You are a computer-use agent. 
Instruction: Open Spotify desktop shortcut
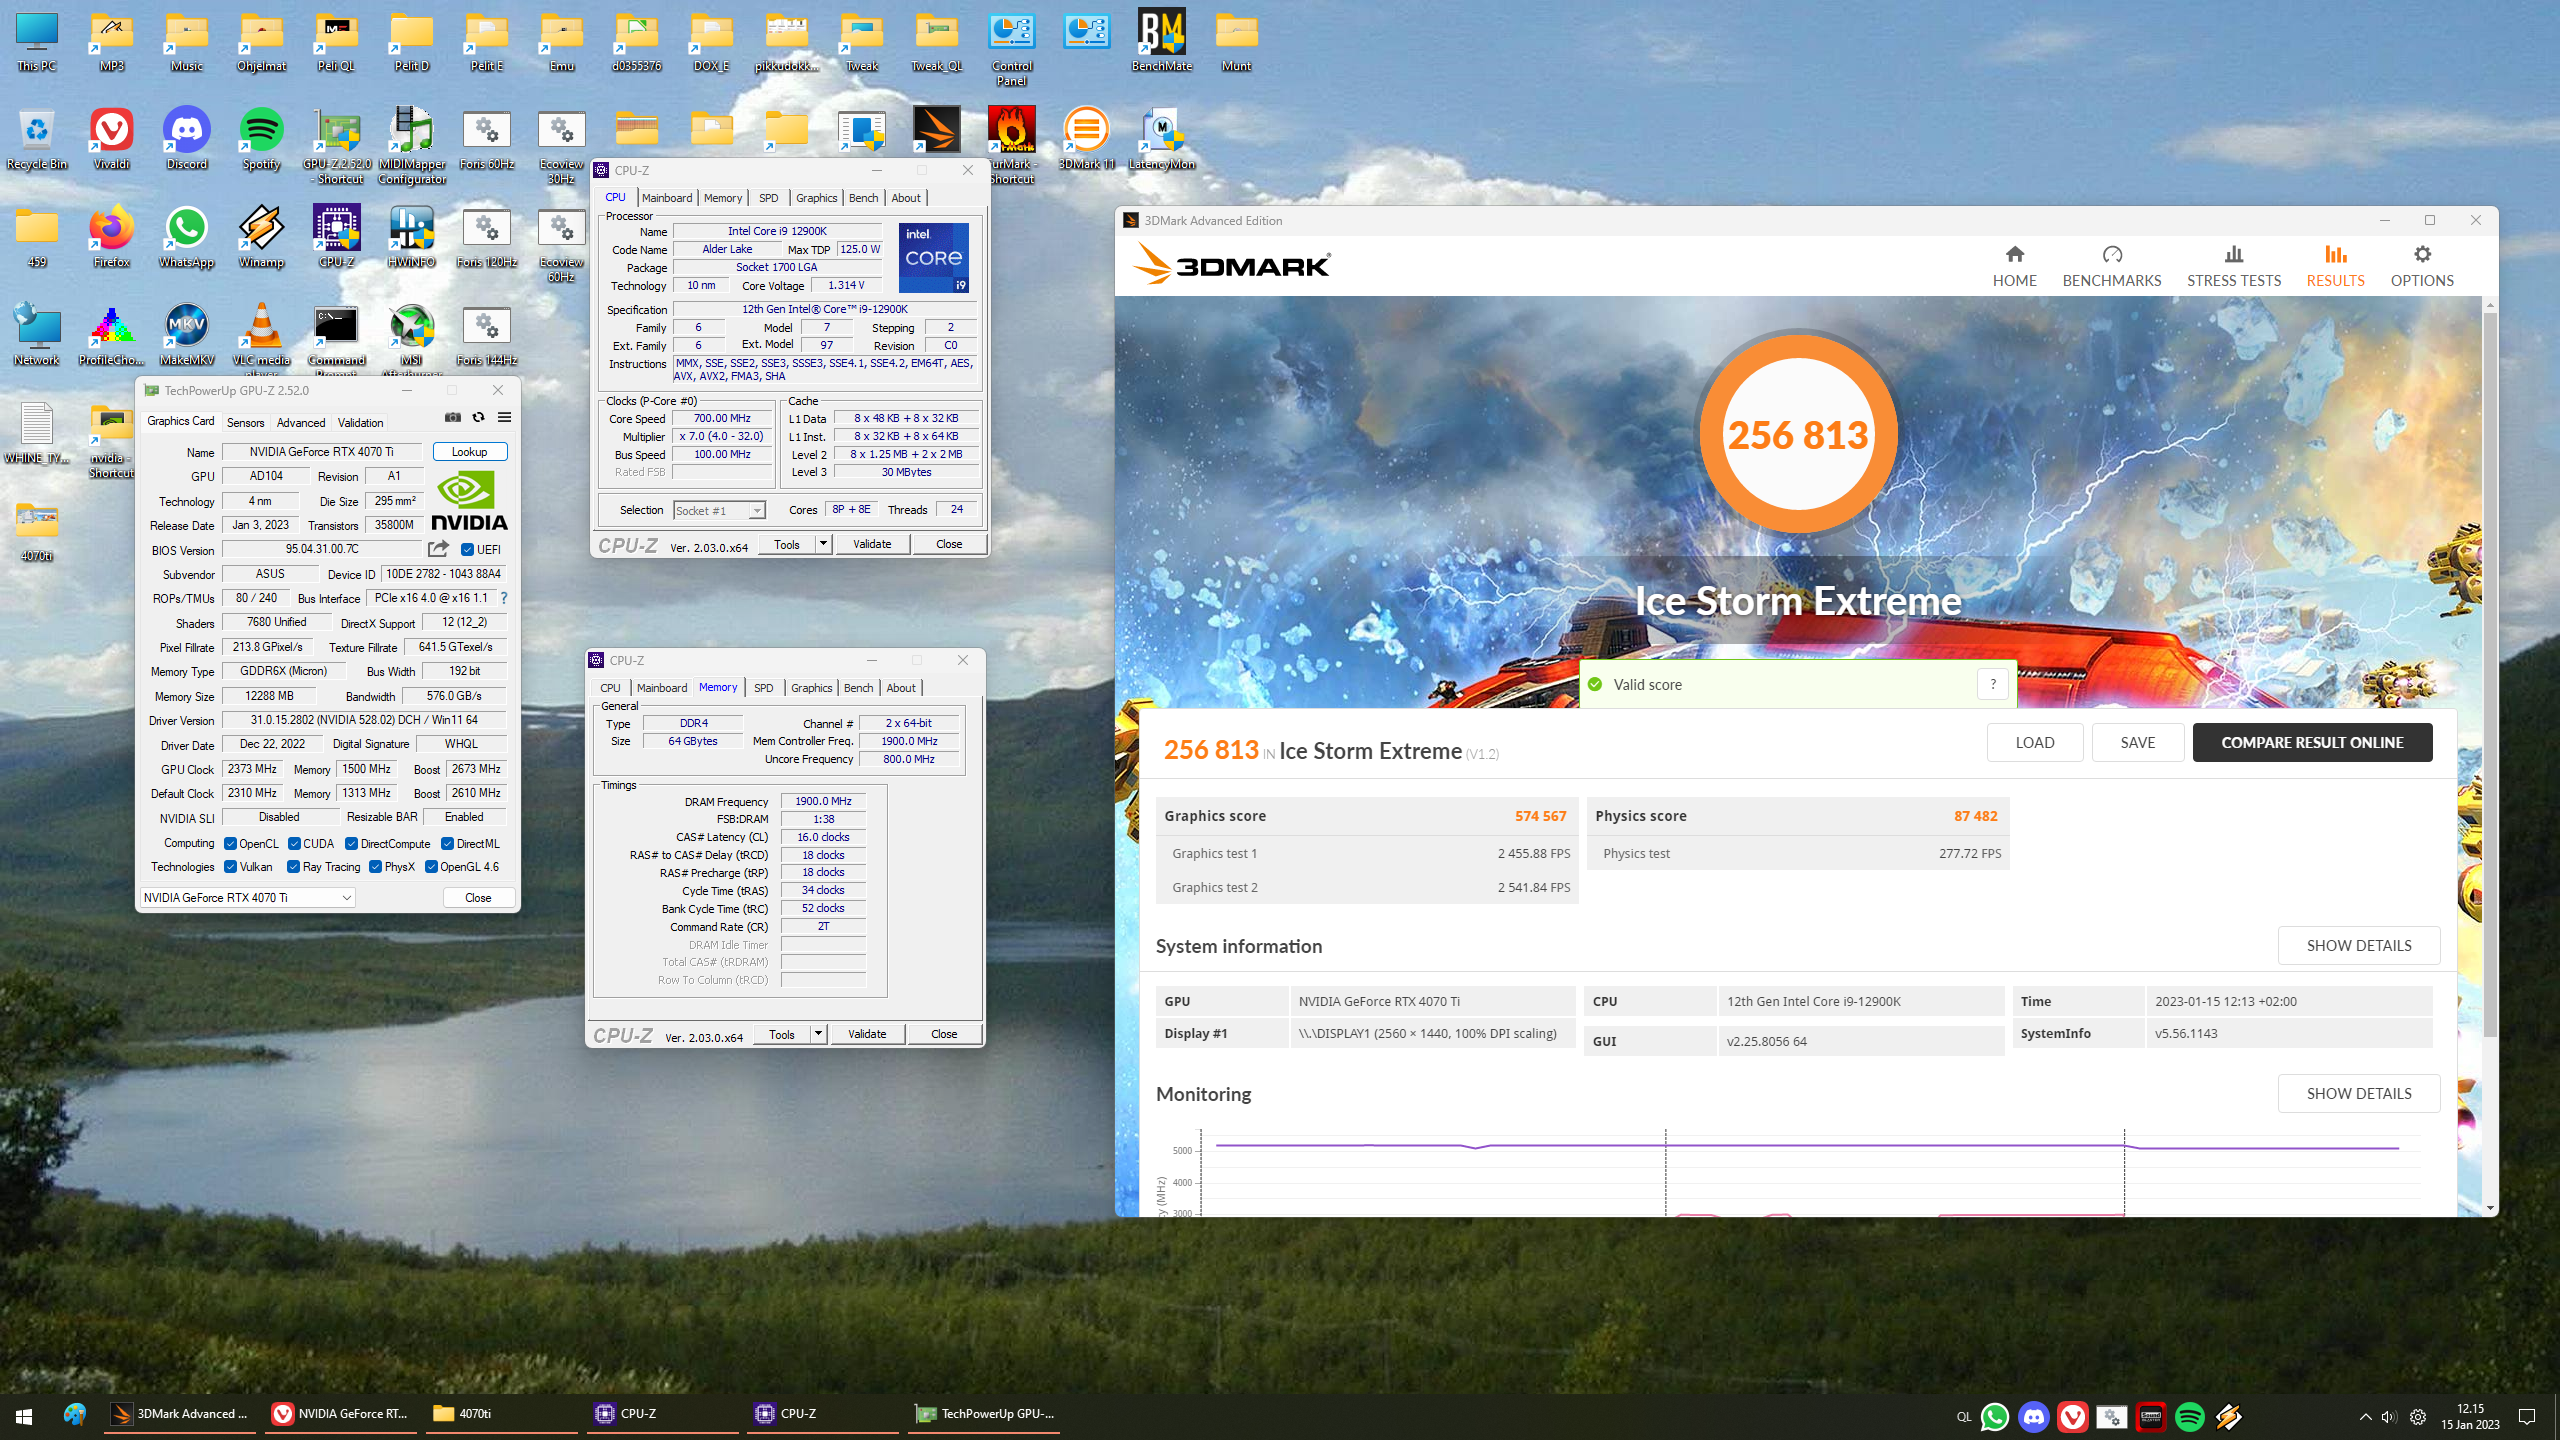(x=261, y=140)
